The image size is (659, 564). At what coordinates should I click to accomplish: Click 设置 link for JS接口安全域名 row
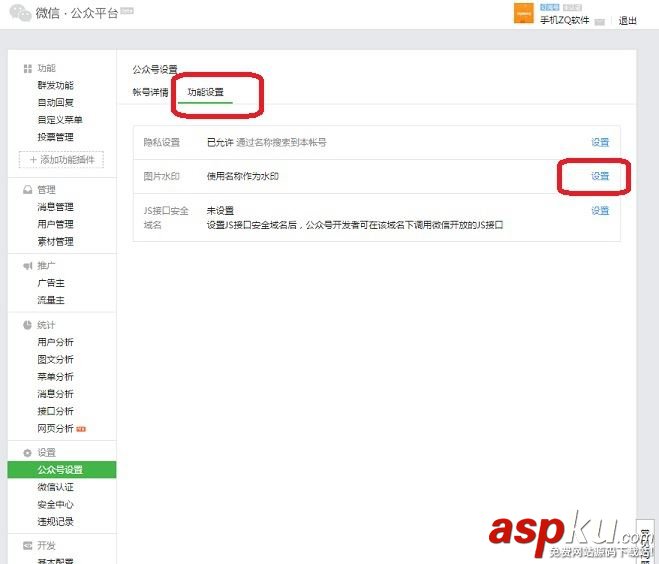point(600,211)
